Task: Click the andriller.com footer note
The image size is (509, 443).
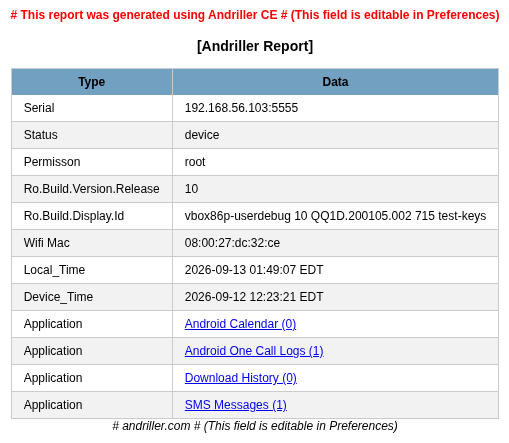Action: pos(255,426)
